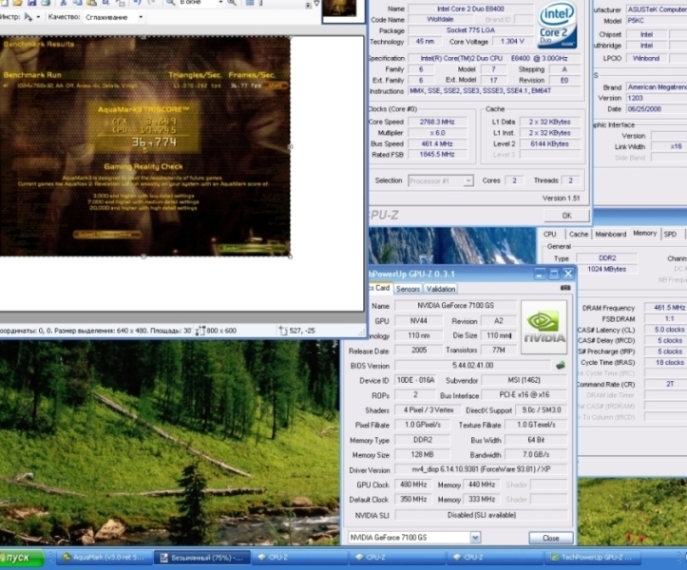Switch to the Sensors tab in GPU-Z
This screenshot has width=687, height=570.
(407, 289)
